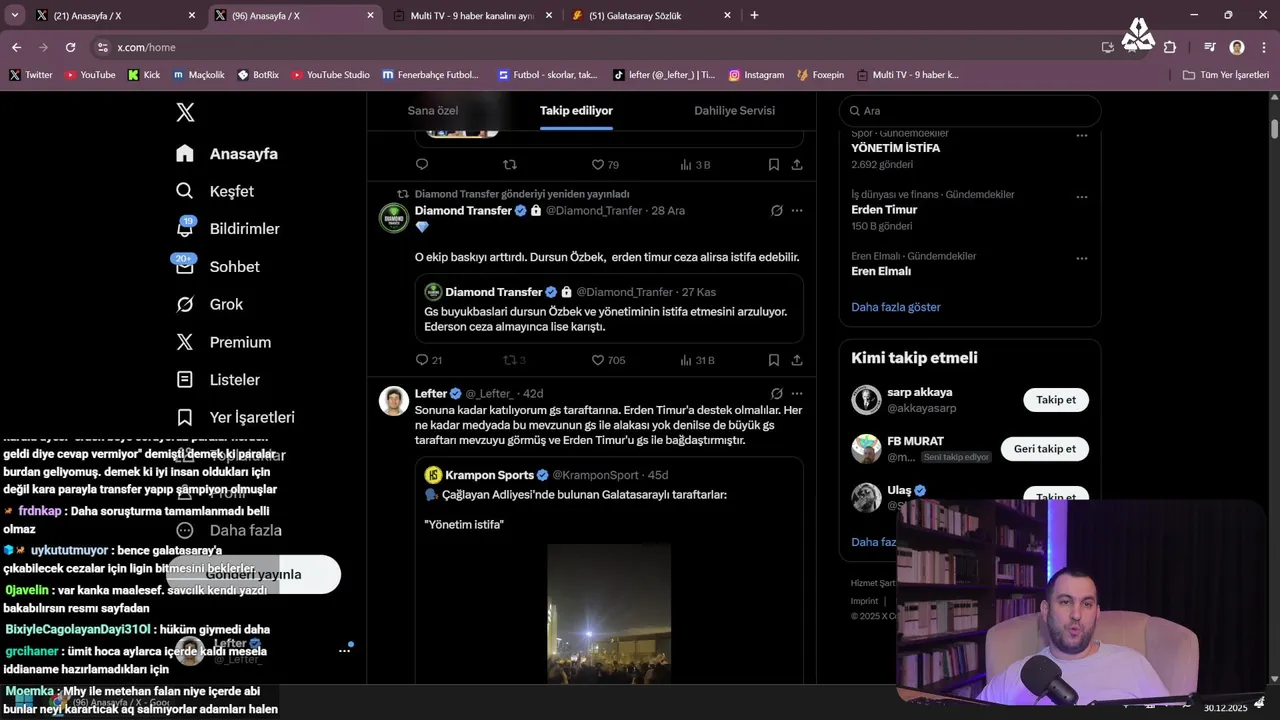Open more options on Diamond Transfer post
Viewport: 1280px width, 720px height.
(797, 211)
